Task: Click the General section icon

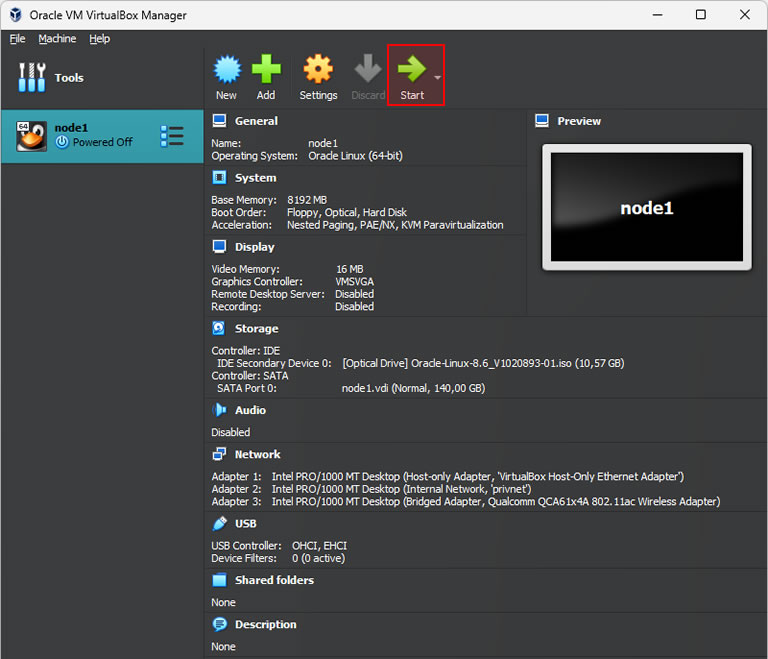Action: tap(219, 121)
